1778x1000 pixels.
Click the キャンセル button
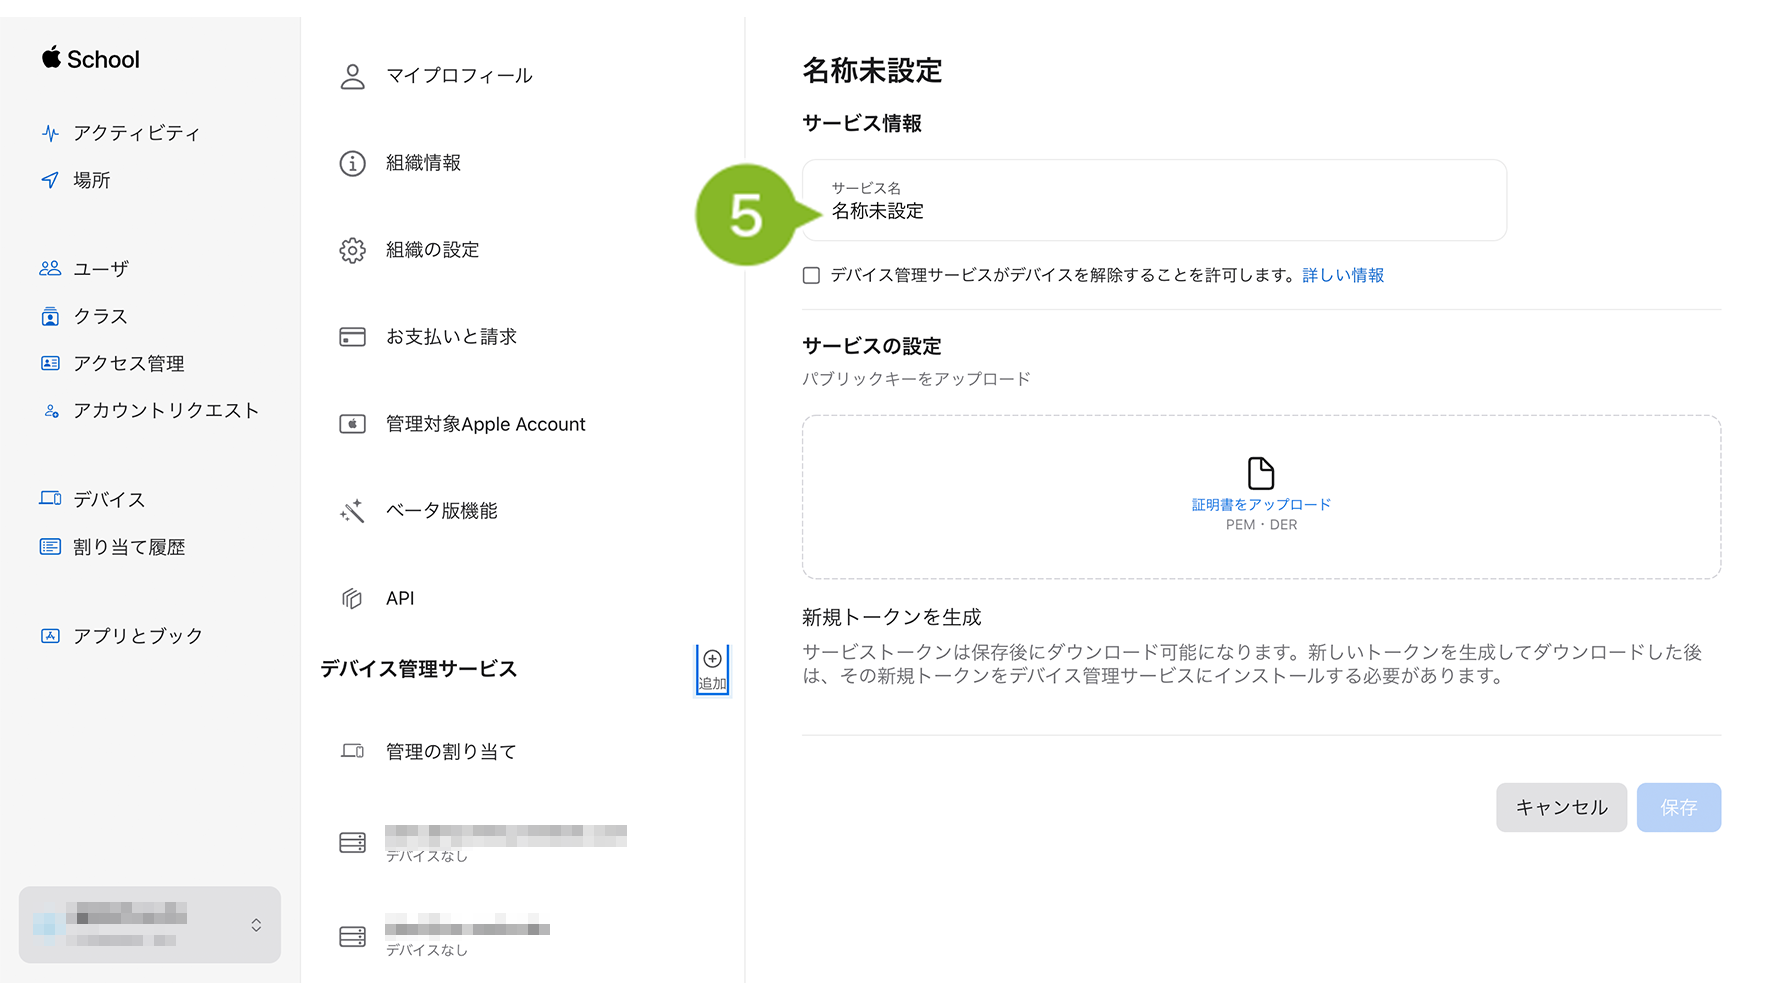point(1560,807)
